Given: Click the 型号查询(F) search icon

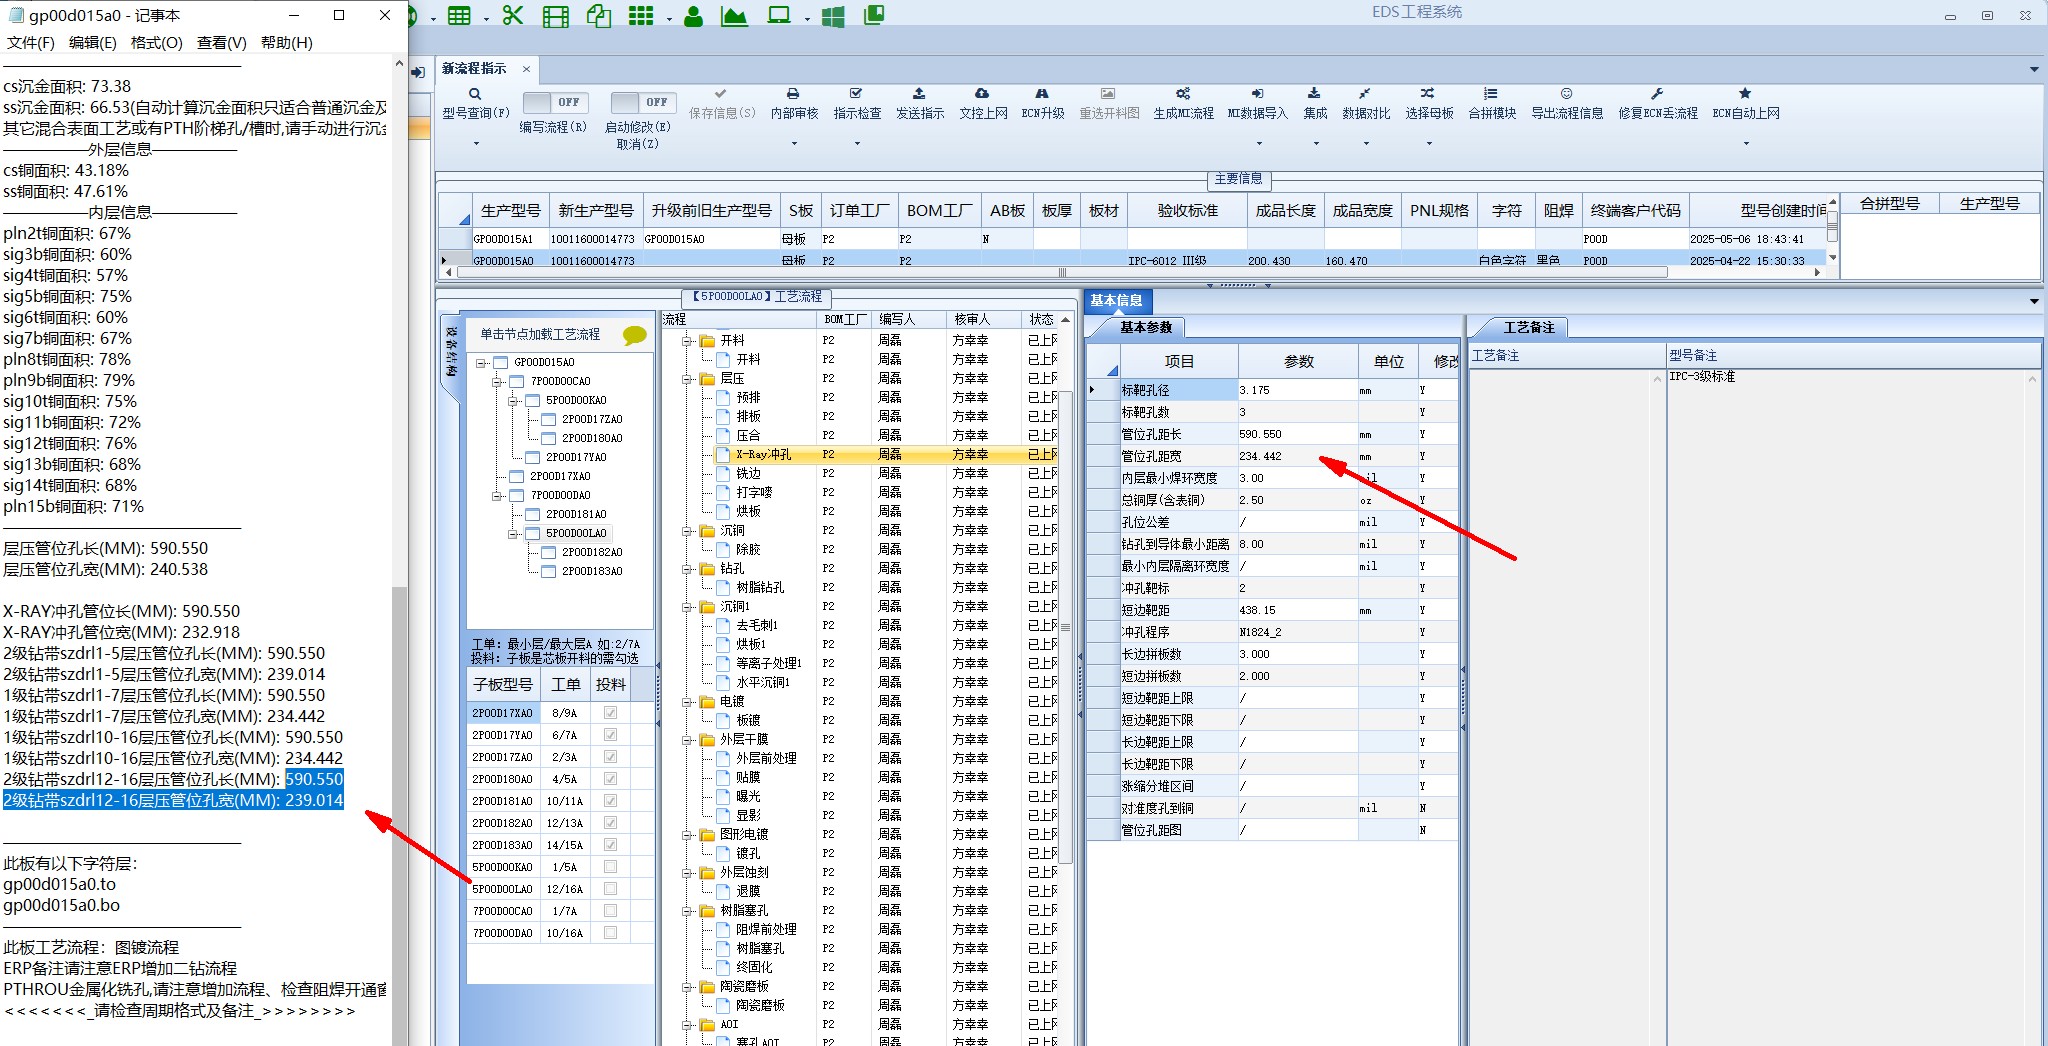Looking at the screenshot, I should tap(476, 94).
